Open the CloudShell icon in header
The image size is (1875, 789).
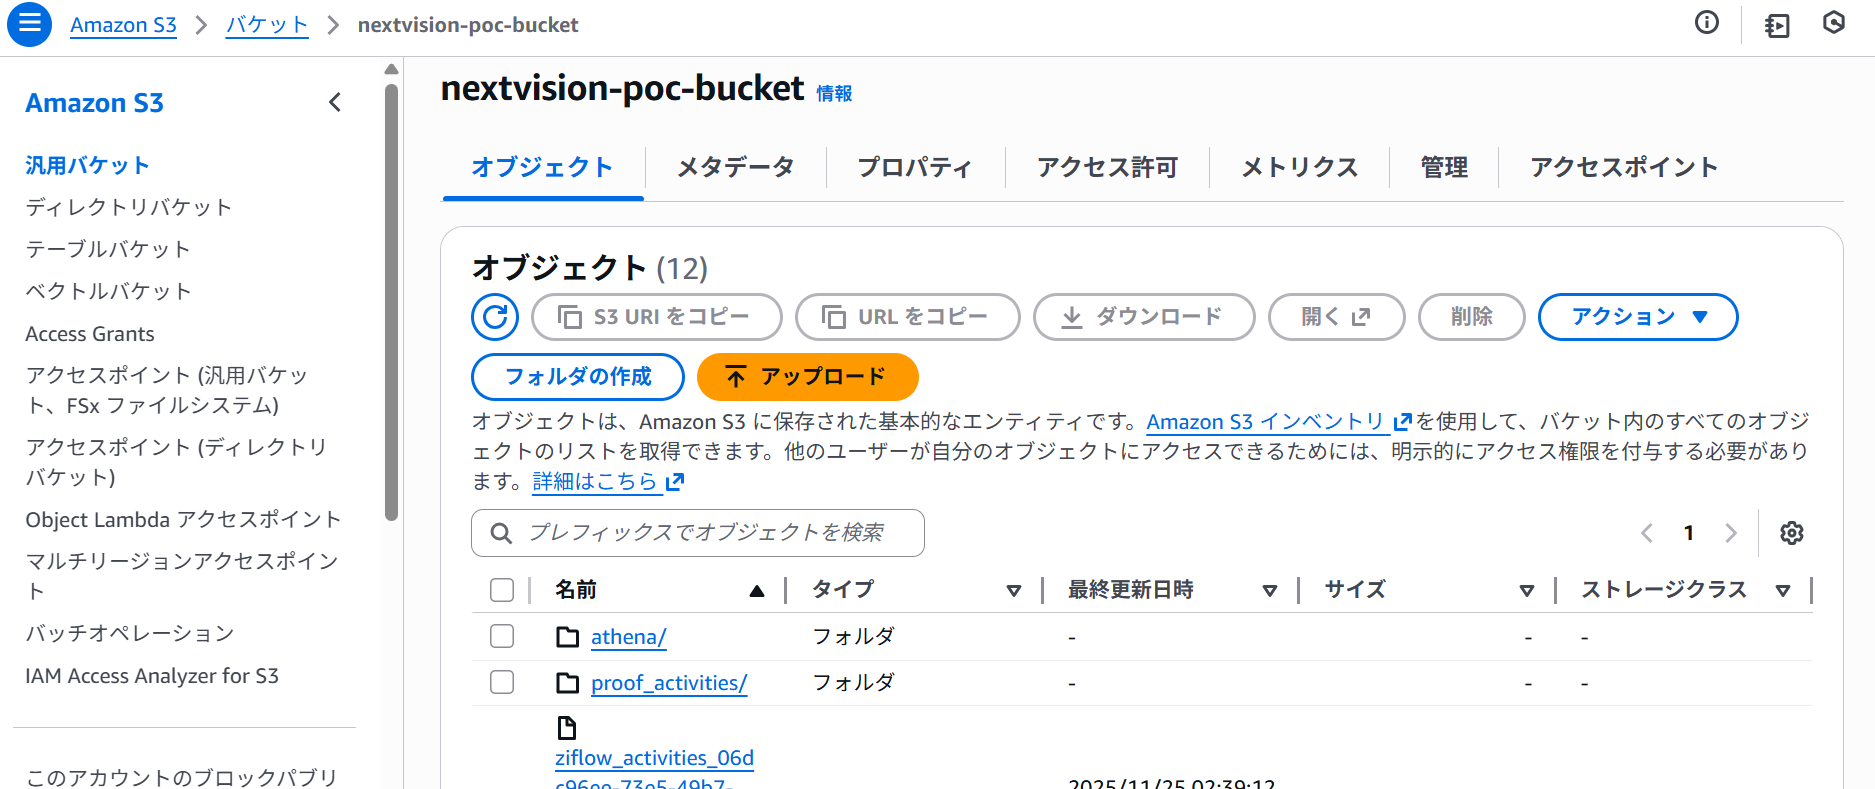pyautogui.click(x=1777, y=25)
